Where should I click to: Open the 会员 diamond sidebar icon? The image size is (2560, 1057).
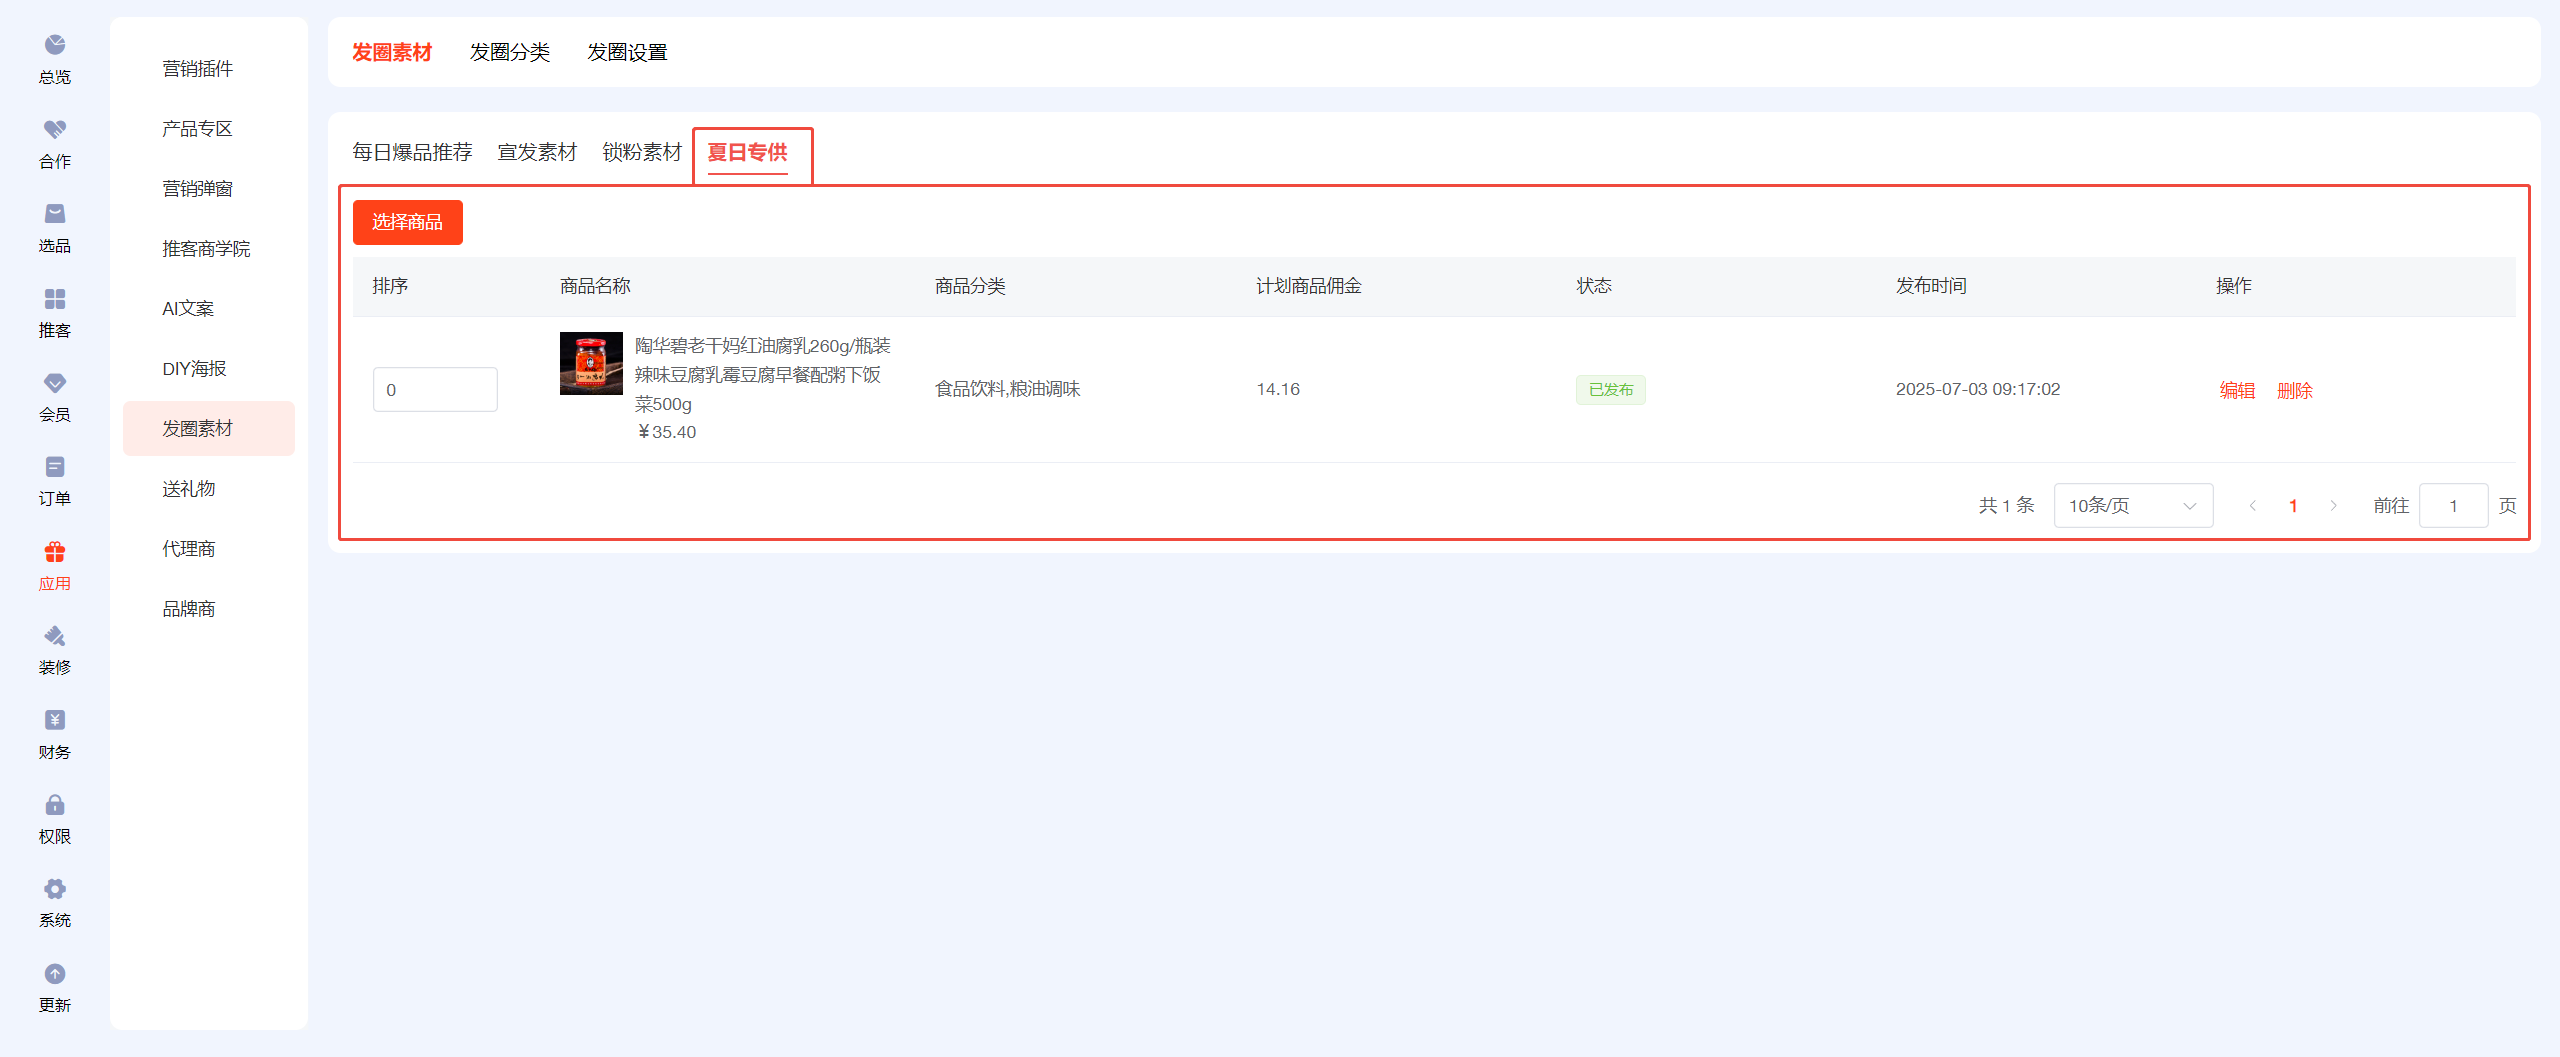click(x=55, y=383)
